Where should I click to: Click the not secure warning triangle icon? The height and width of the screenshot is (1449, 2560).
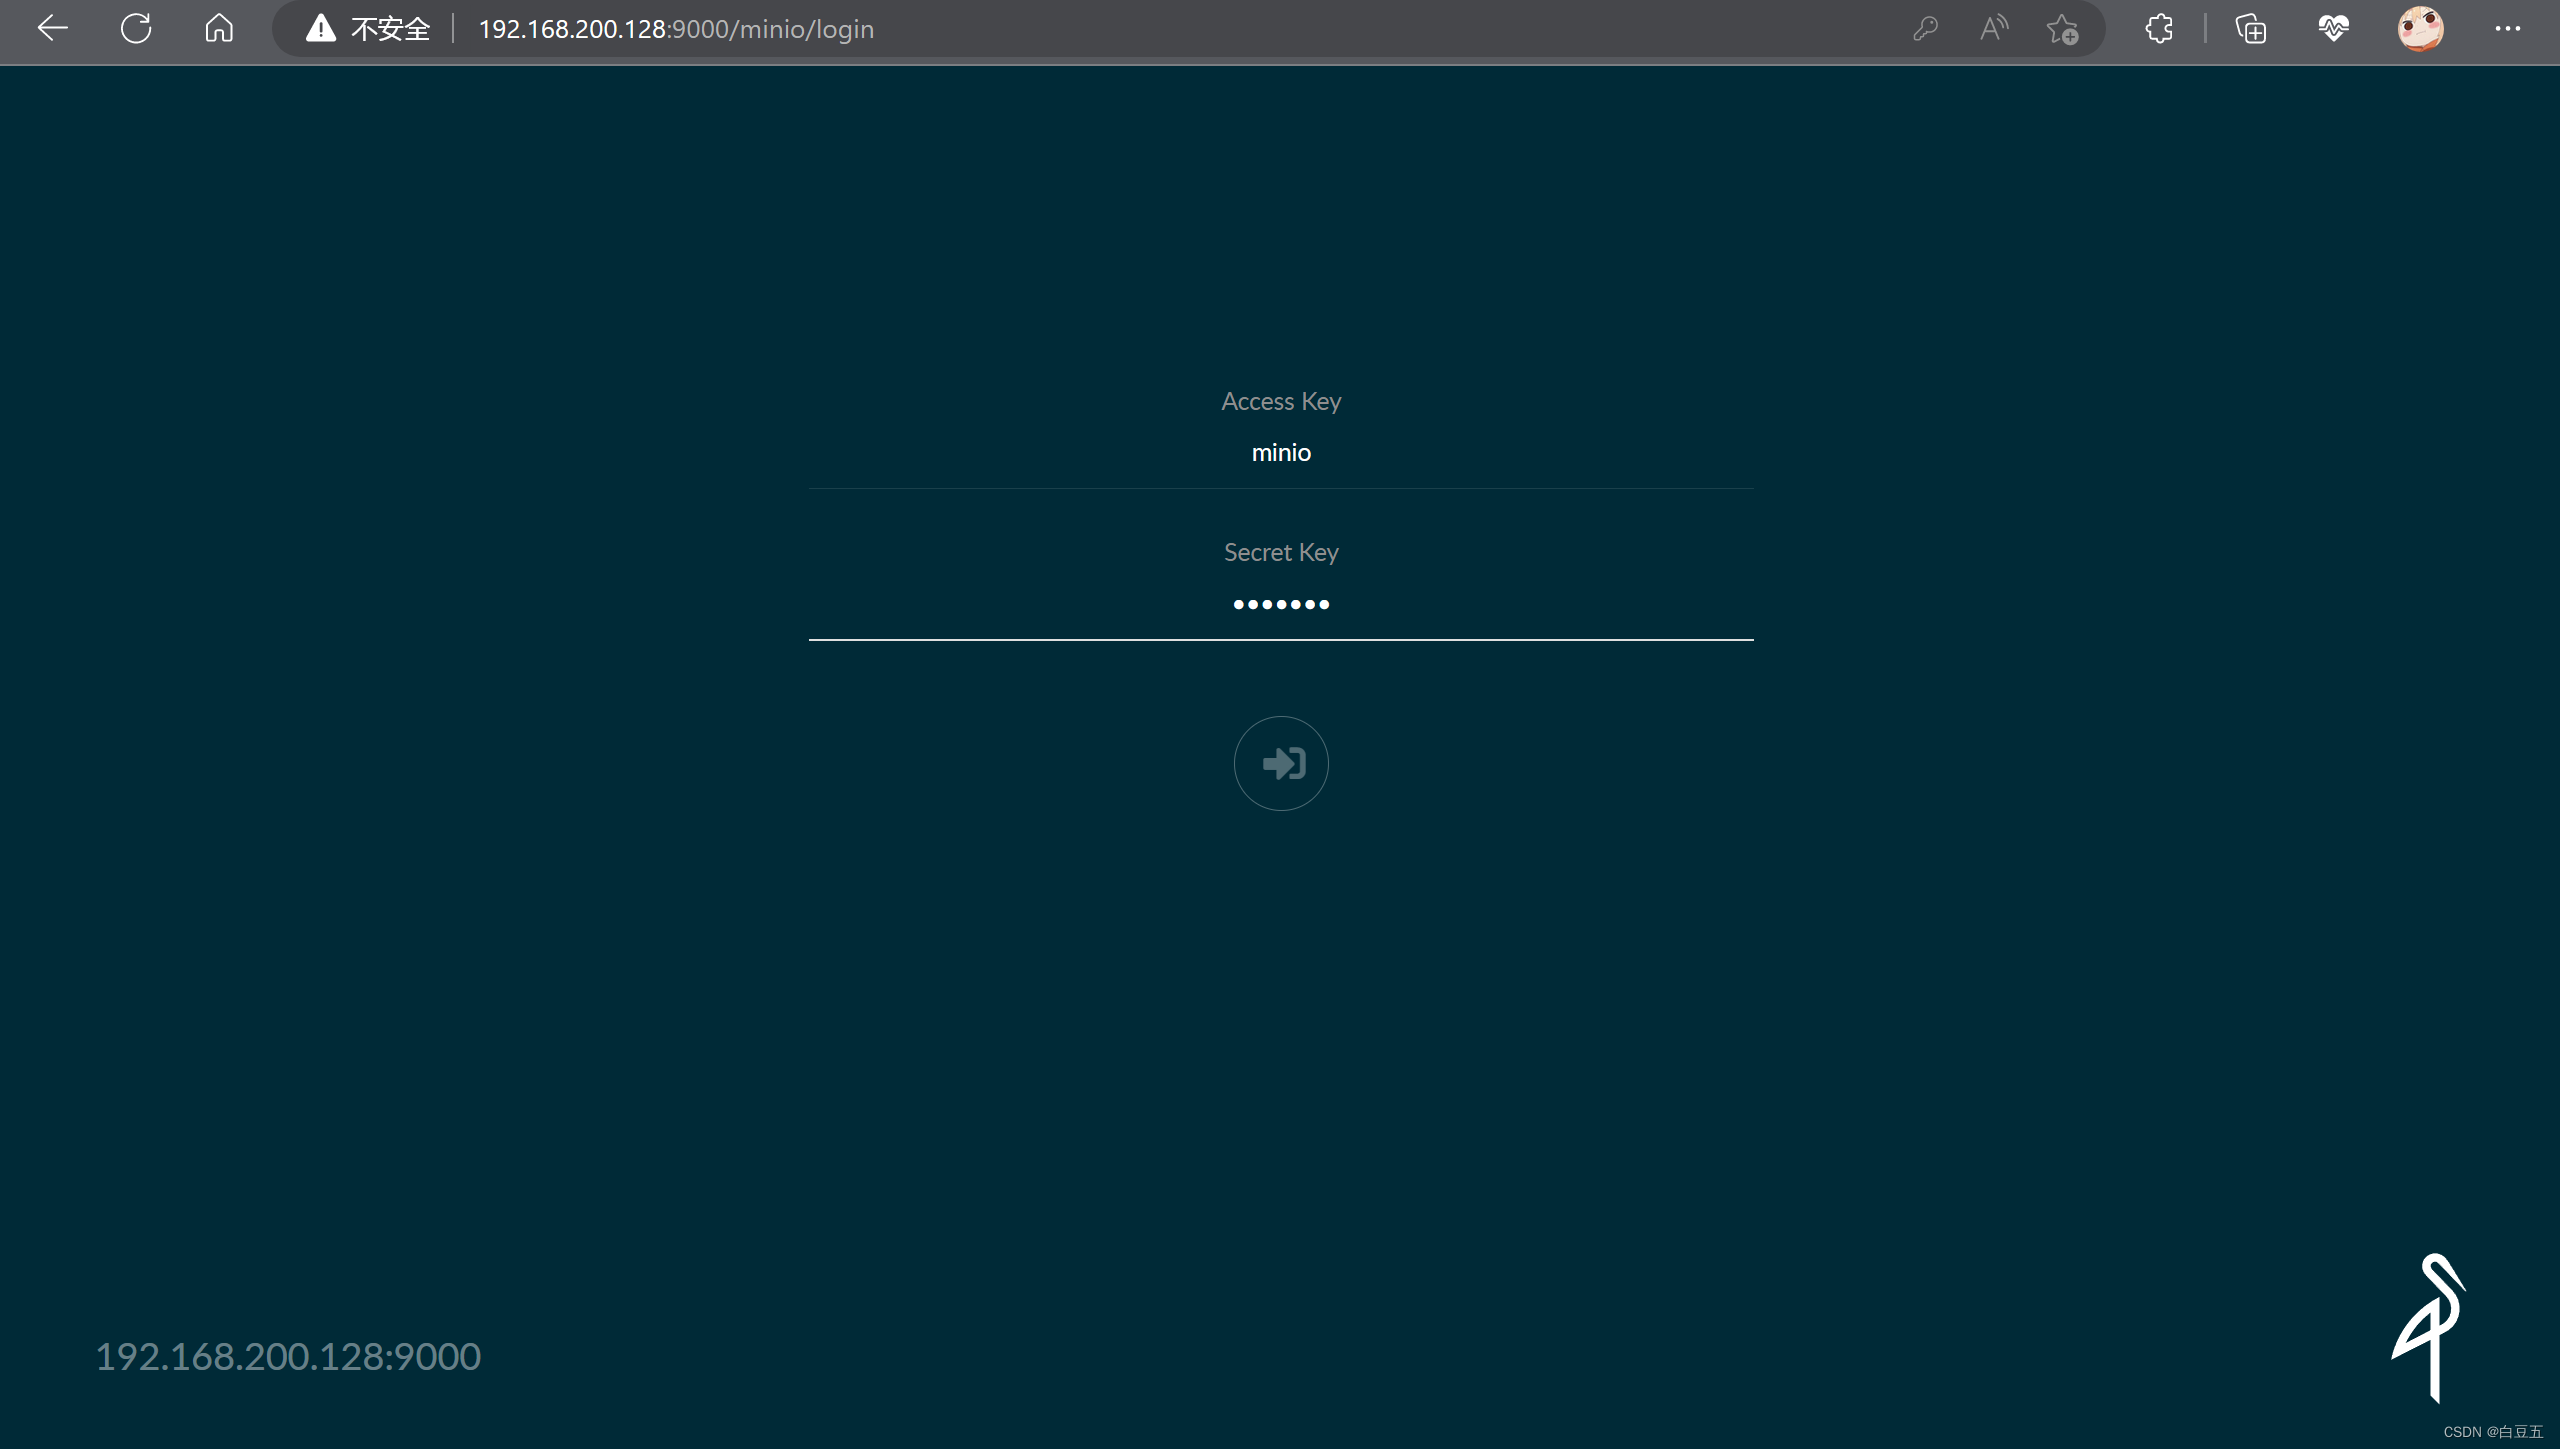point(320,29)
